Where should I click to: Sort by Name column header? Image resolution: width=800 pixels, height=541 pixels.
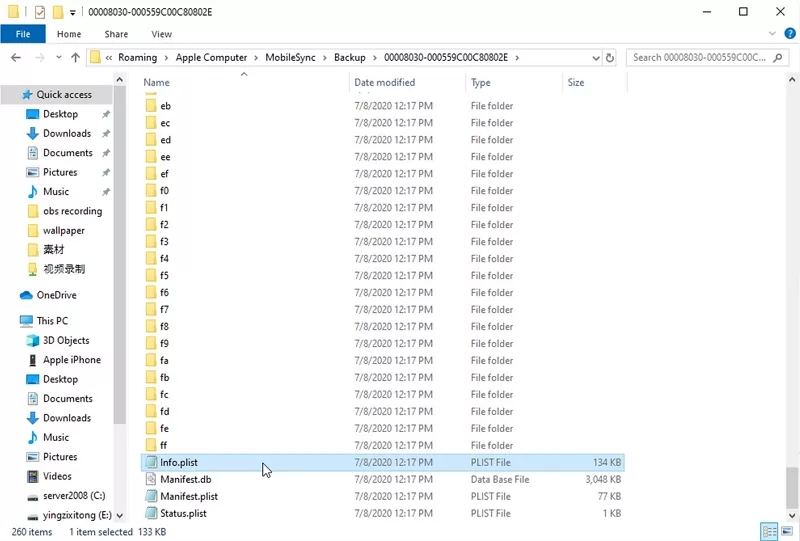coord(244,83)
